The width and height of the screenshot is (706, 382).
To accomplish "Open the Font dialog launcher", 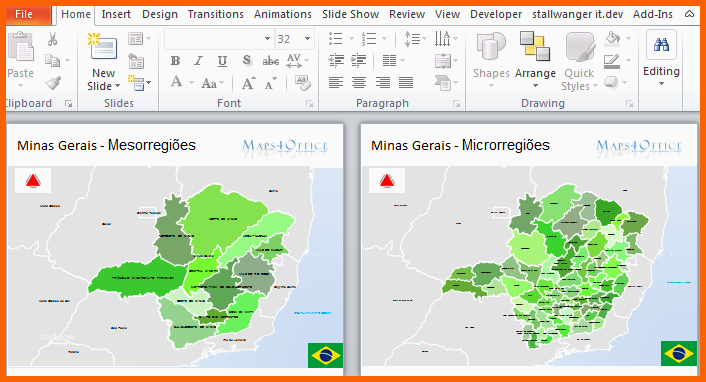I will pos(309,104).
